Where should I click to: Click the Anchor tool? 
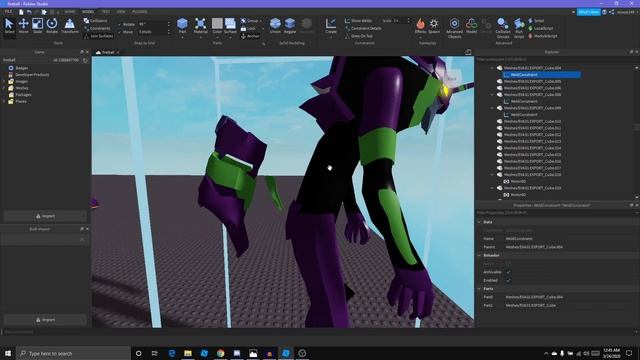(250, 36)
